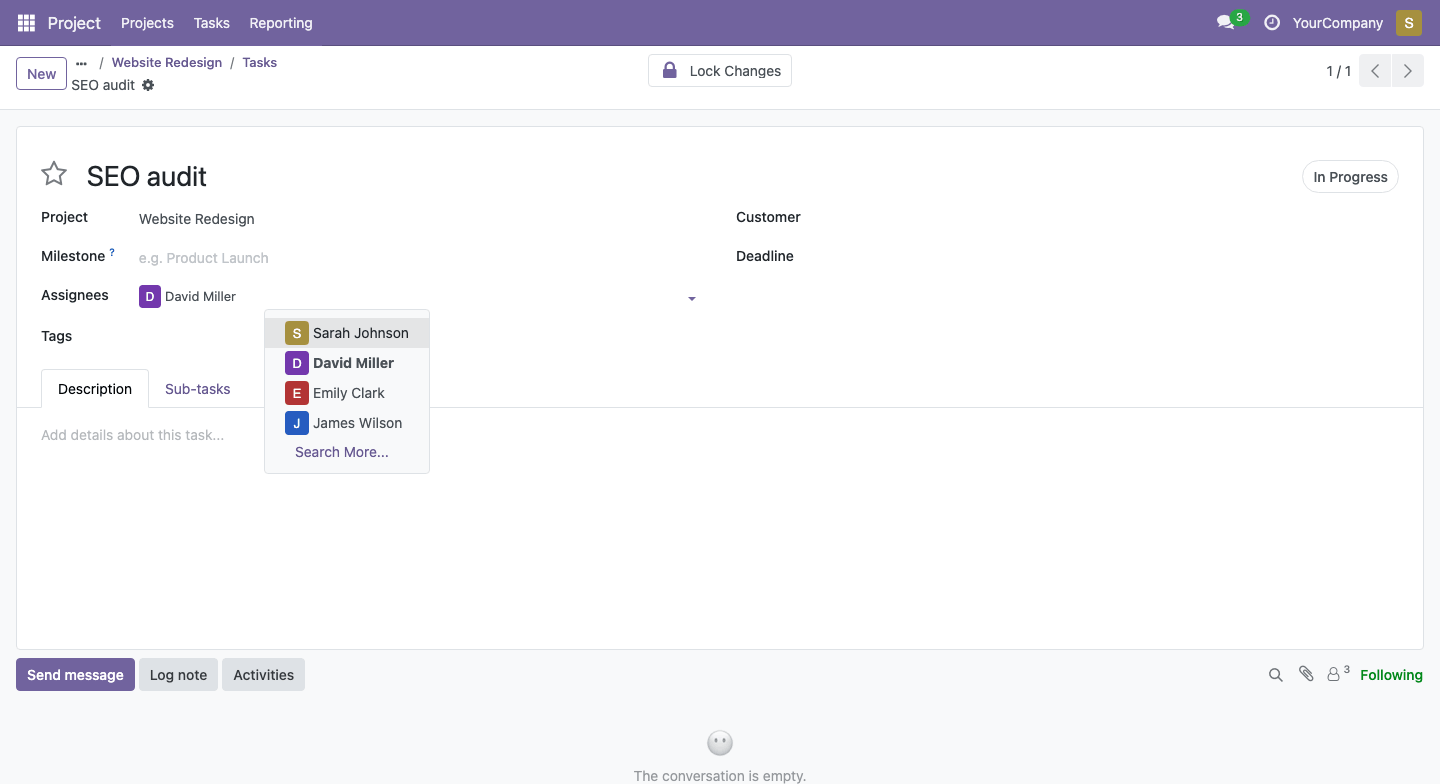Click the Project field Website Redesign
Image resolution: width=1440 pixels, height=784 pixels.
[x=418, y=219]
